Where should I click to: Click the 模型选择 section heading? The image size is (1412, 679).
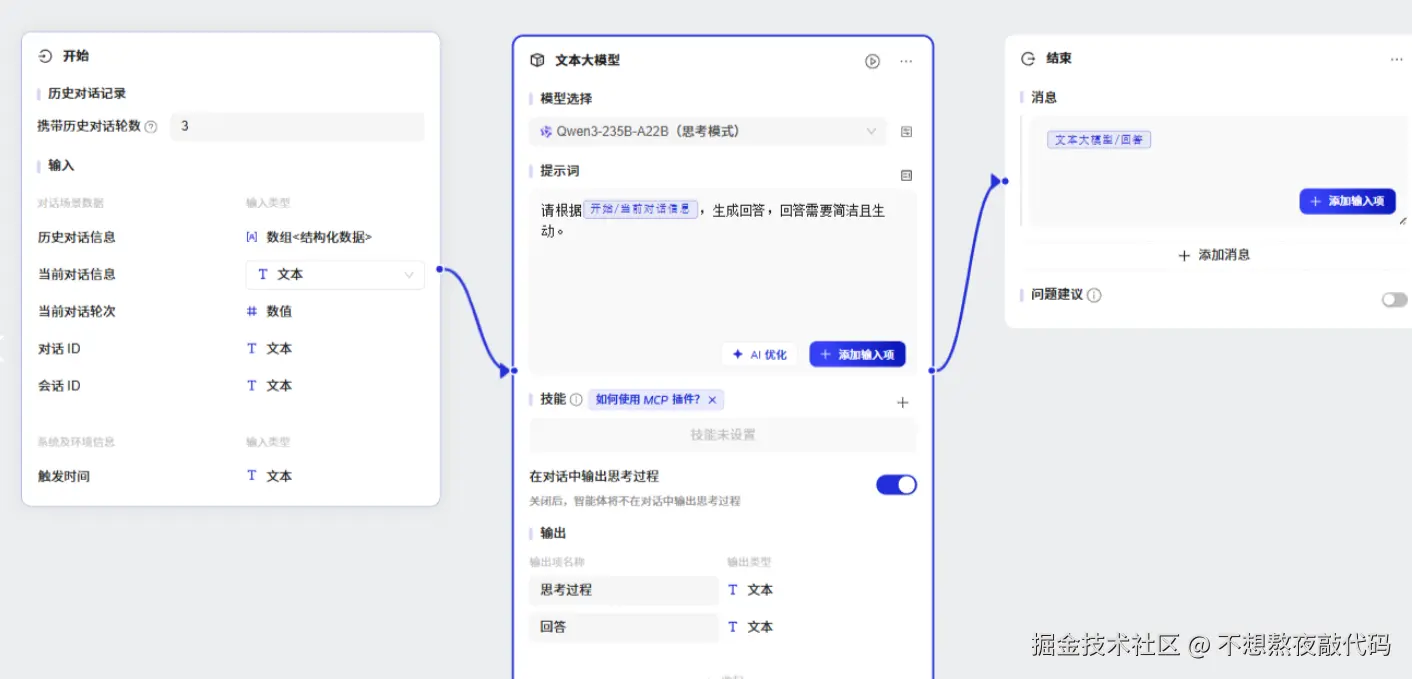[566, 99]
